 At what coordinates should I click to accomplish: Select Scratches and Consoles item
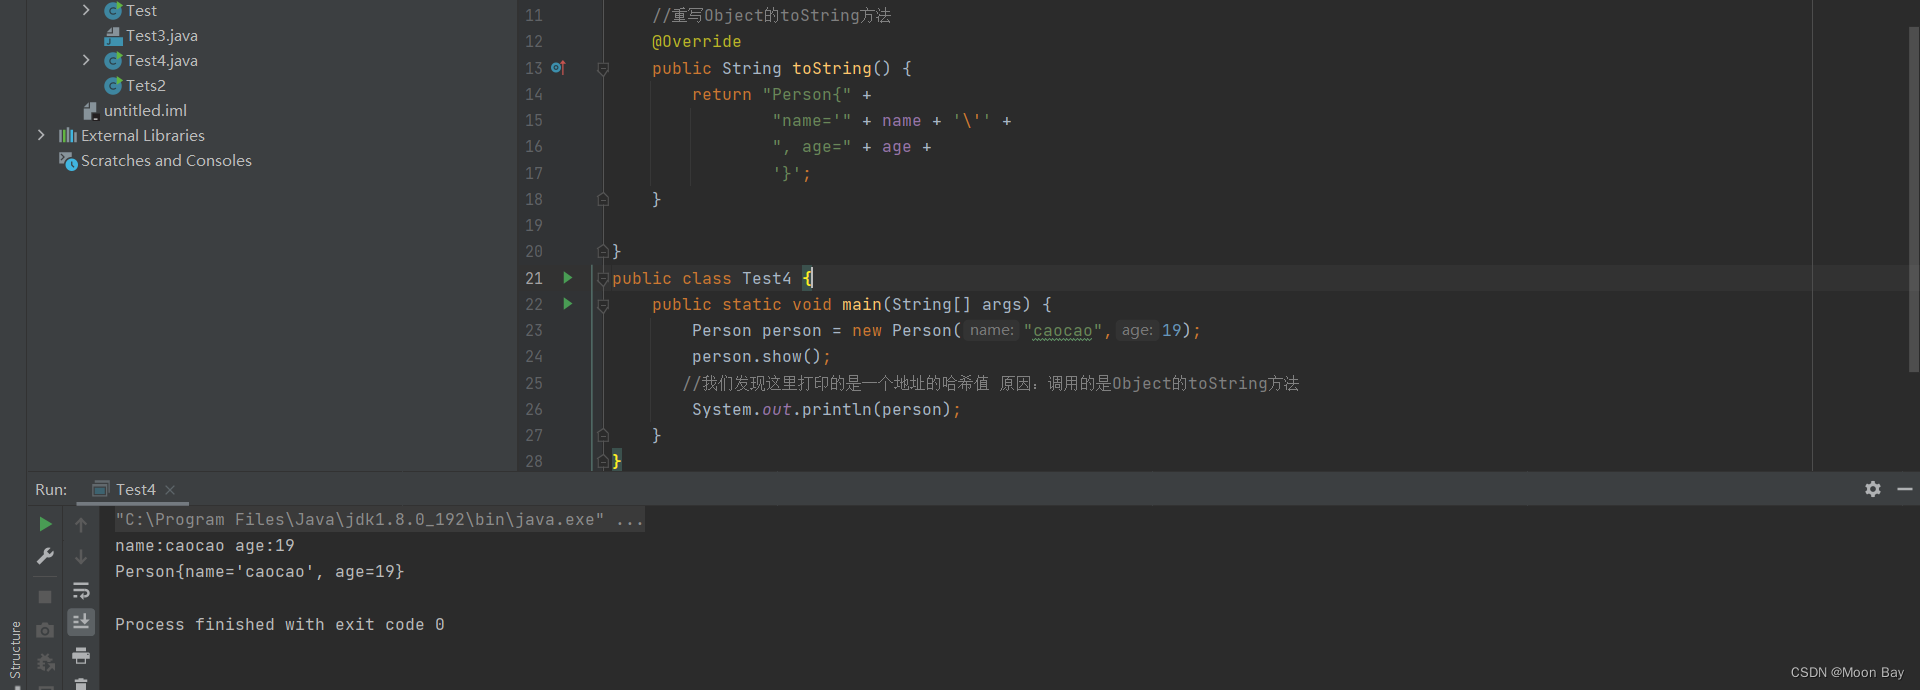pos(166,160)
